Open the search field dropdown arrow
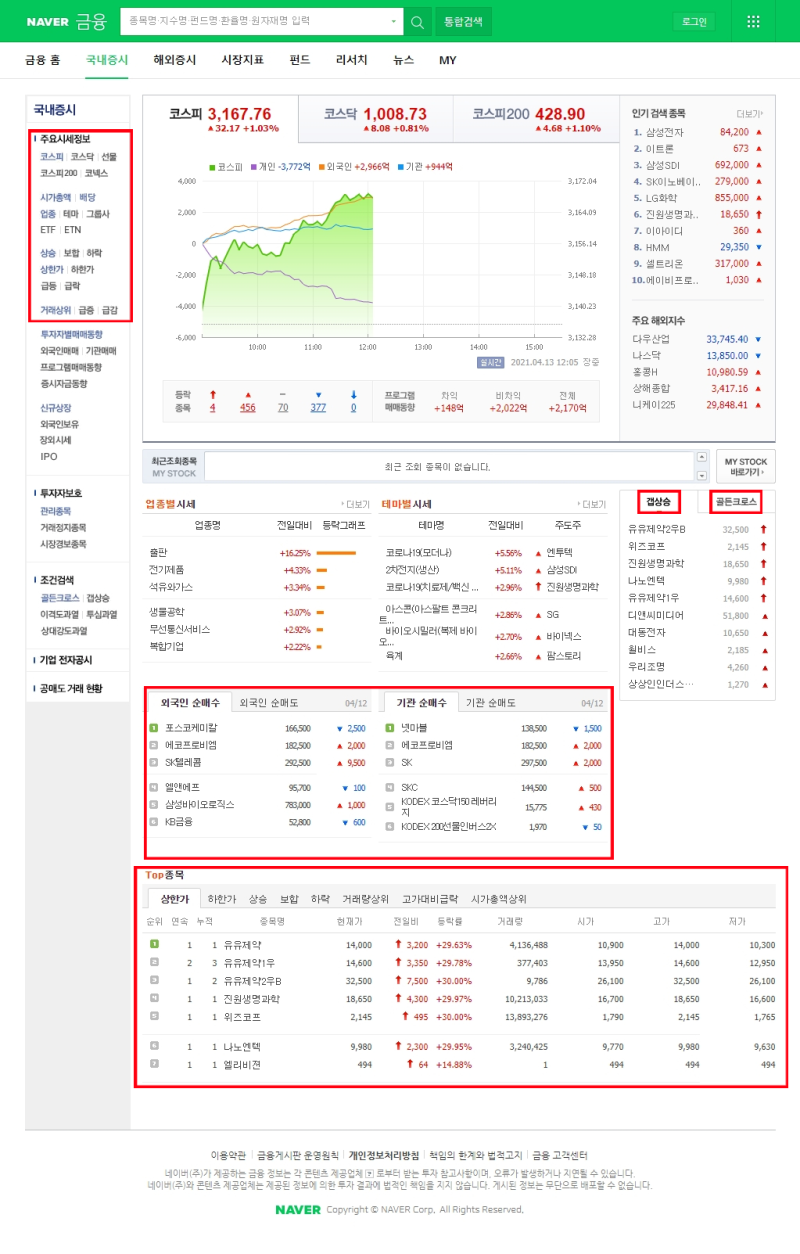The image size is (800, 1254). tap(393, 20)
